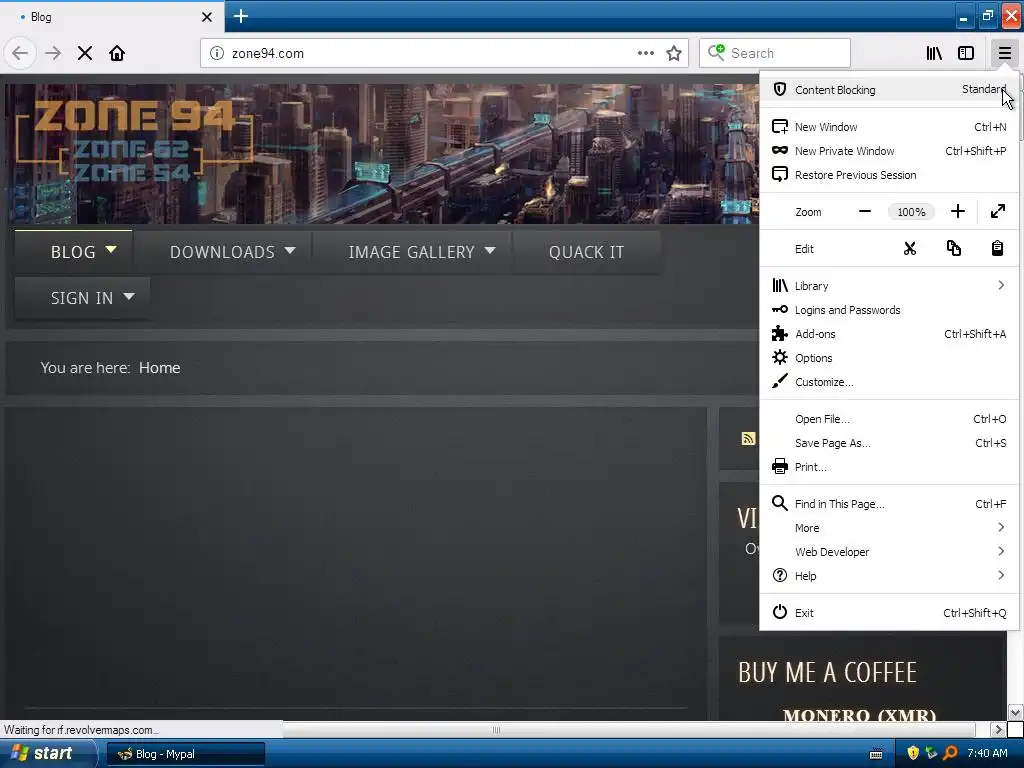Increase zoom with plus button
1024x768 pixels.
click(957, 212)
